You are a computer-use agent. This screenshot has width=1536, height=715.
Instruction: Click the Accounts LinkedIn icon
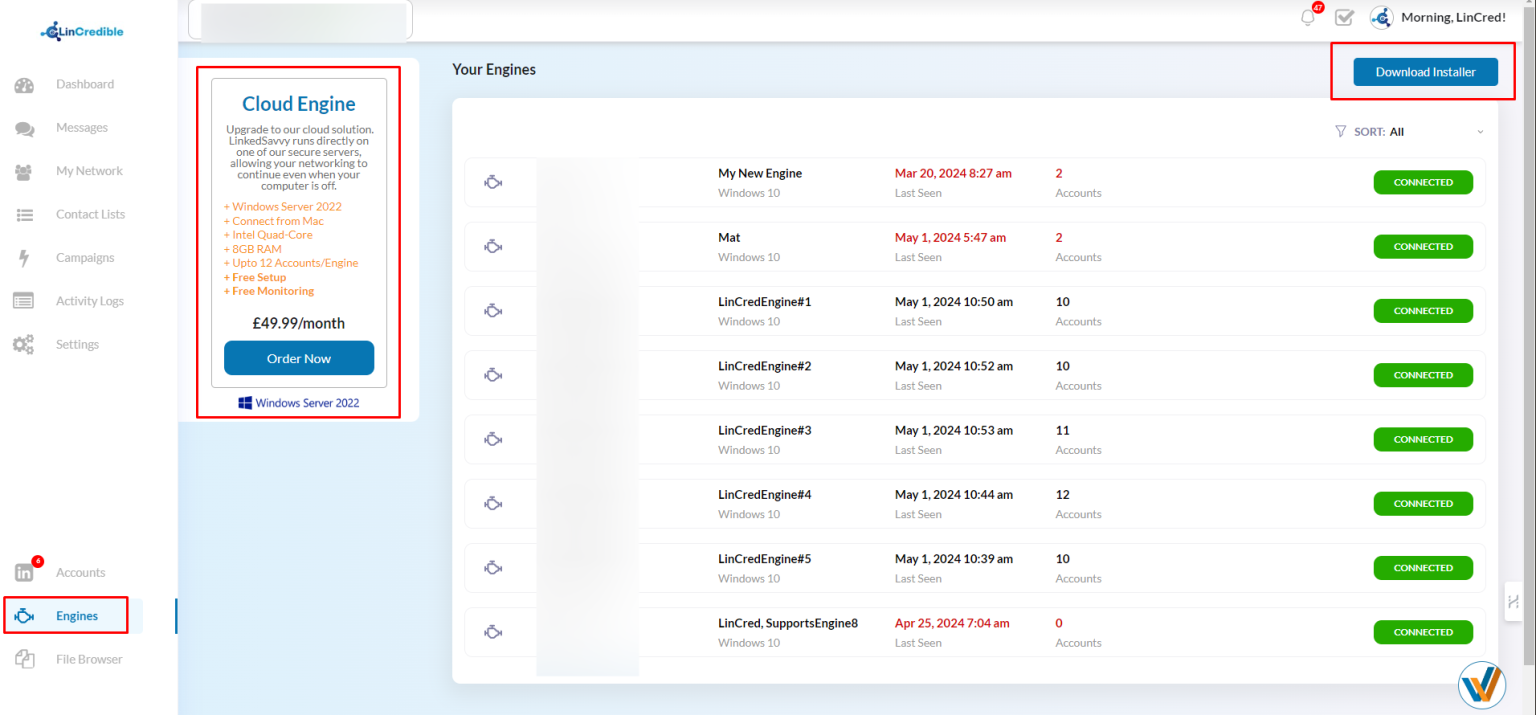[24, 573]
